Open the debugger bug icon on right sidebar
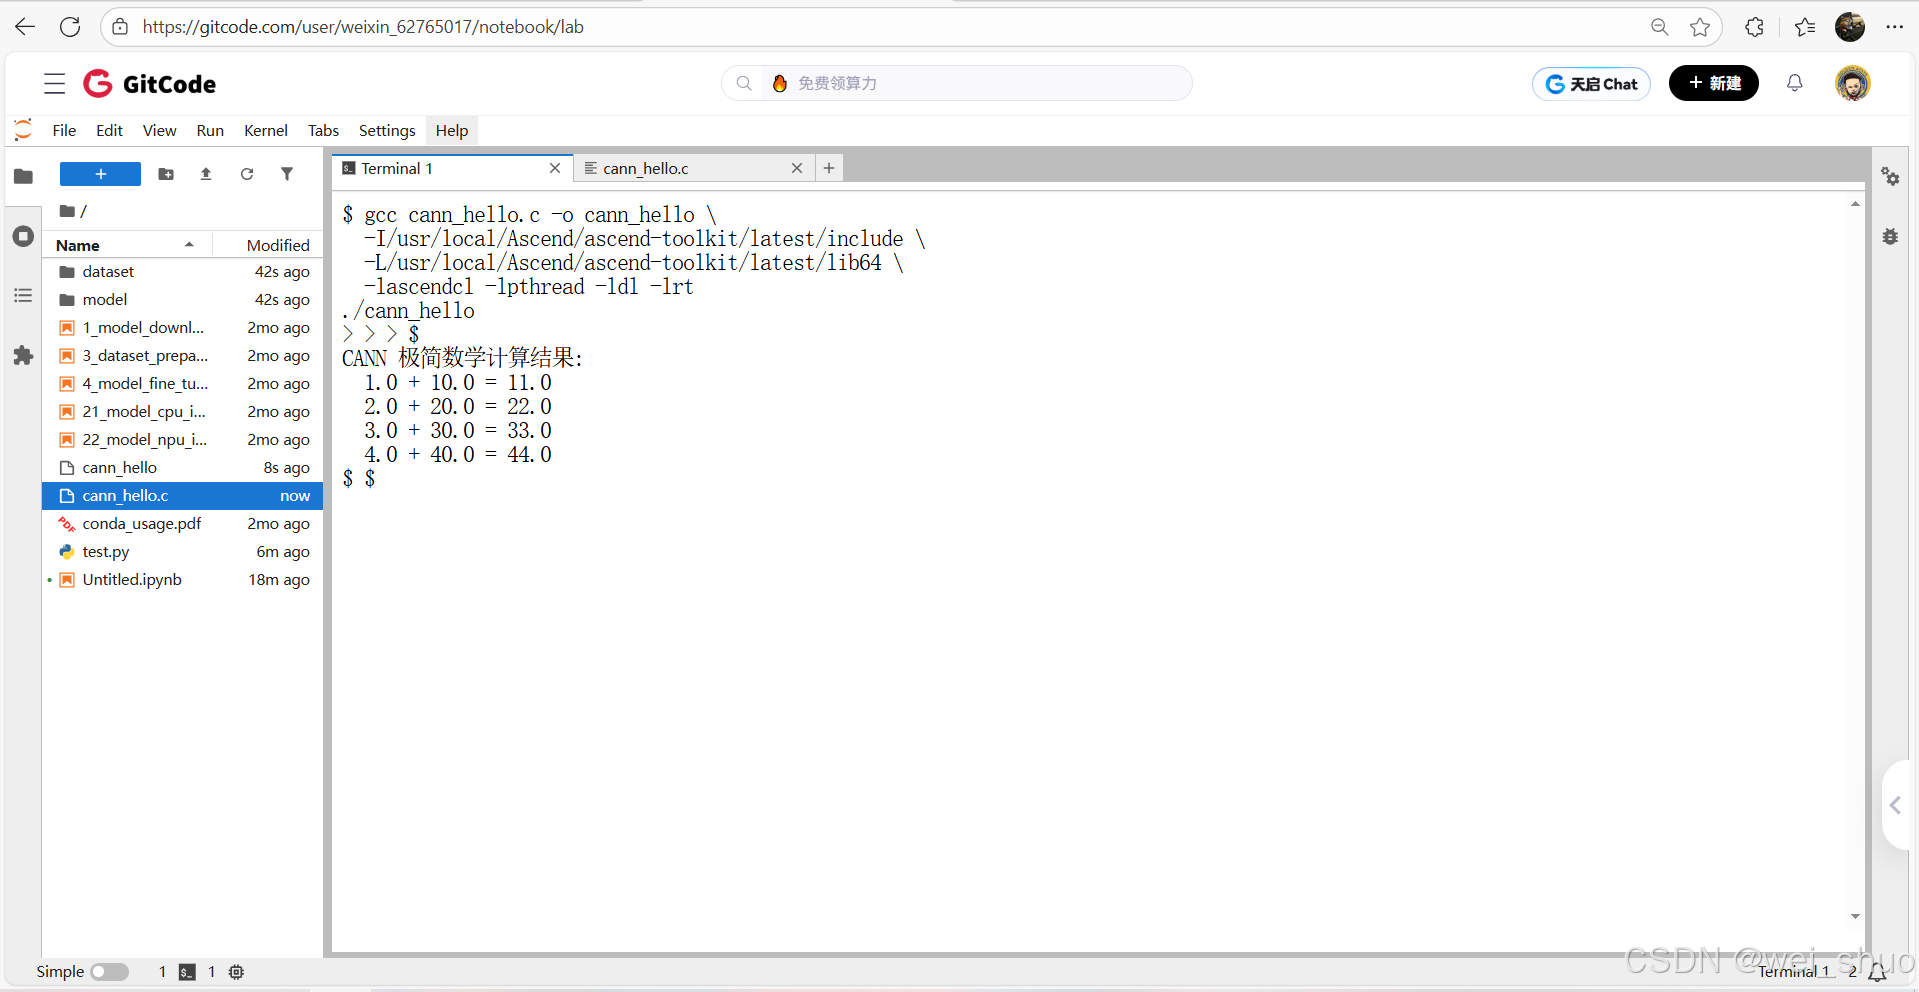Viewport: 1919px width, 992px height. [x=1890, y=237]
